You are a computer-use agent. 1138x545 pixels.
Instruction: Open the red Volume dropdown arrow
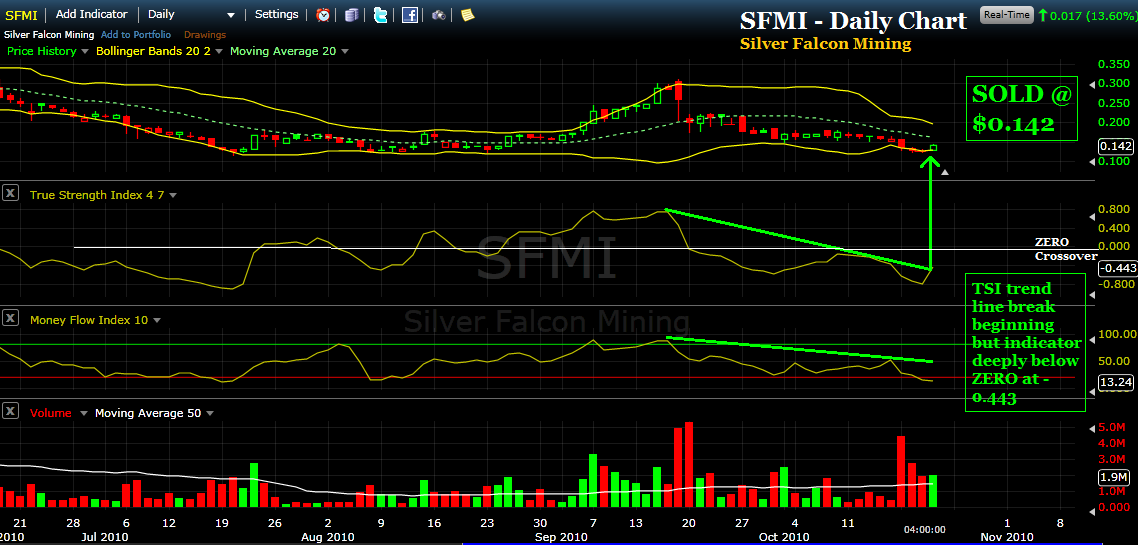coord(83,413)
